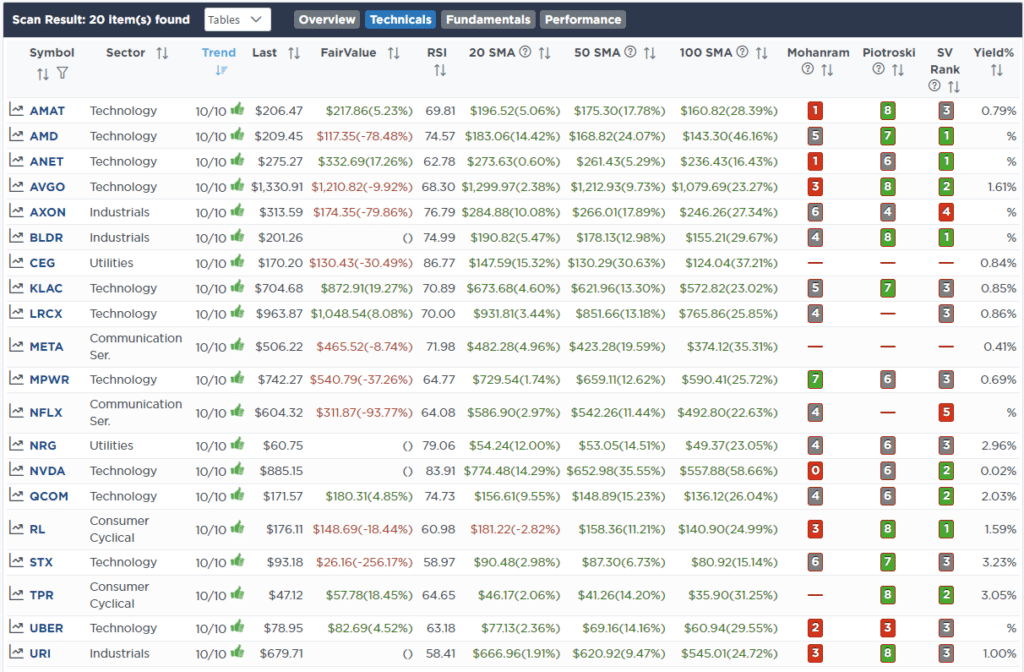The width and height of the screenshot is (1024, 672).
Task: Sort by RSI column arrows
Action: tap(440, 70)
